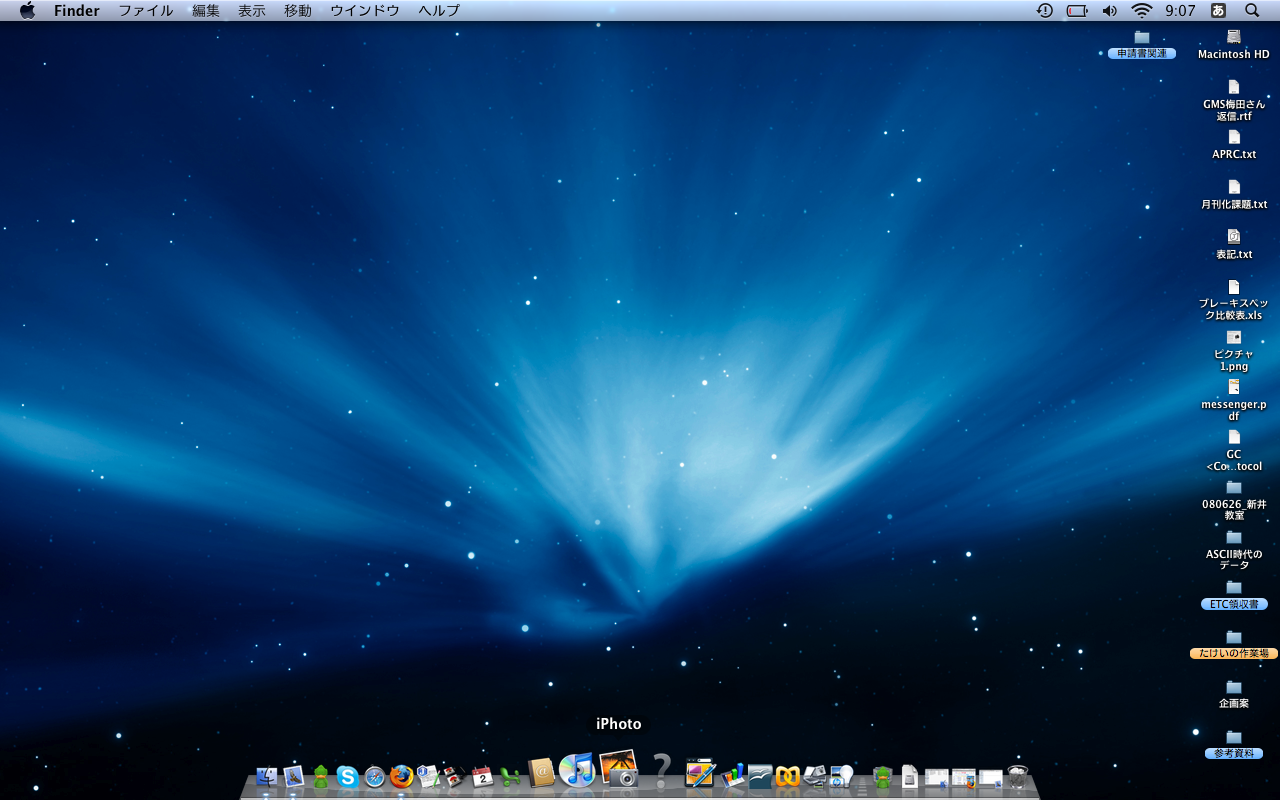
Task: Select the 参考資料 folder on desktop
Action: click(x=1234, y=745)
